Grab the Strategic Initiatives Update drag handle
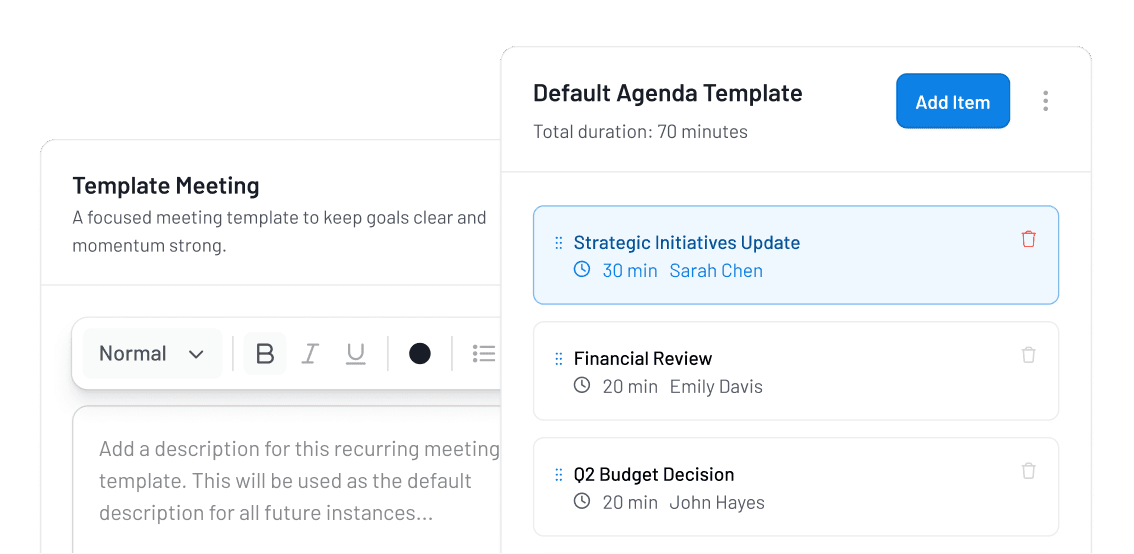1134x554 pixels. (x=559, y=243)
